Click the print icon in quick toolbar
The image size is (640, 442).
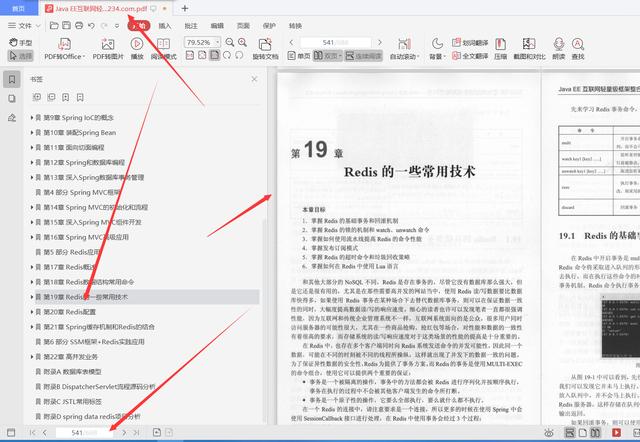pyautogui.click(x=79, y=25)
